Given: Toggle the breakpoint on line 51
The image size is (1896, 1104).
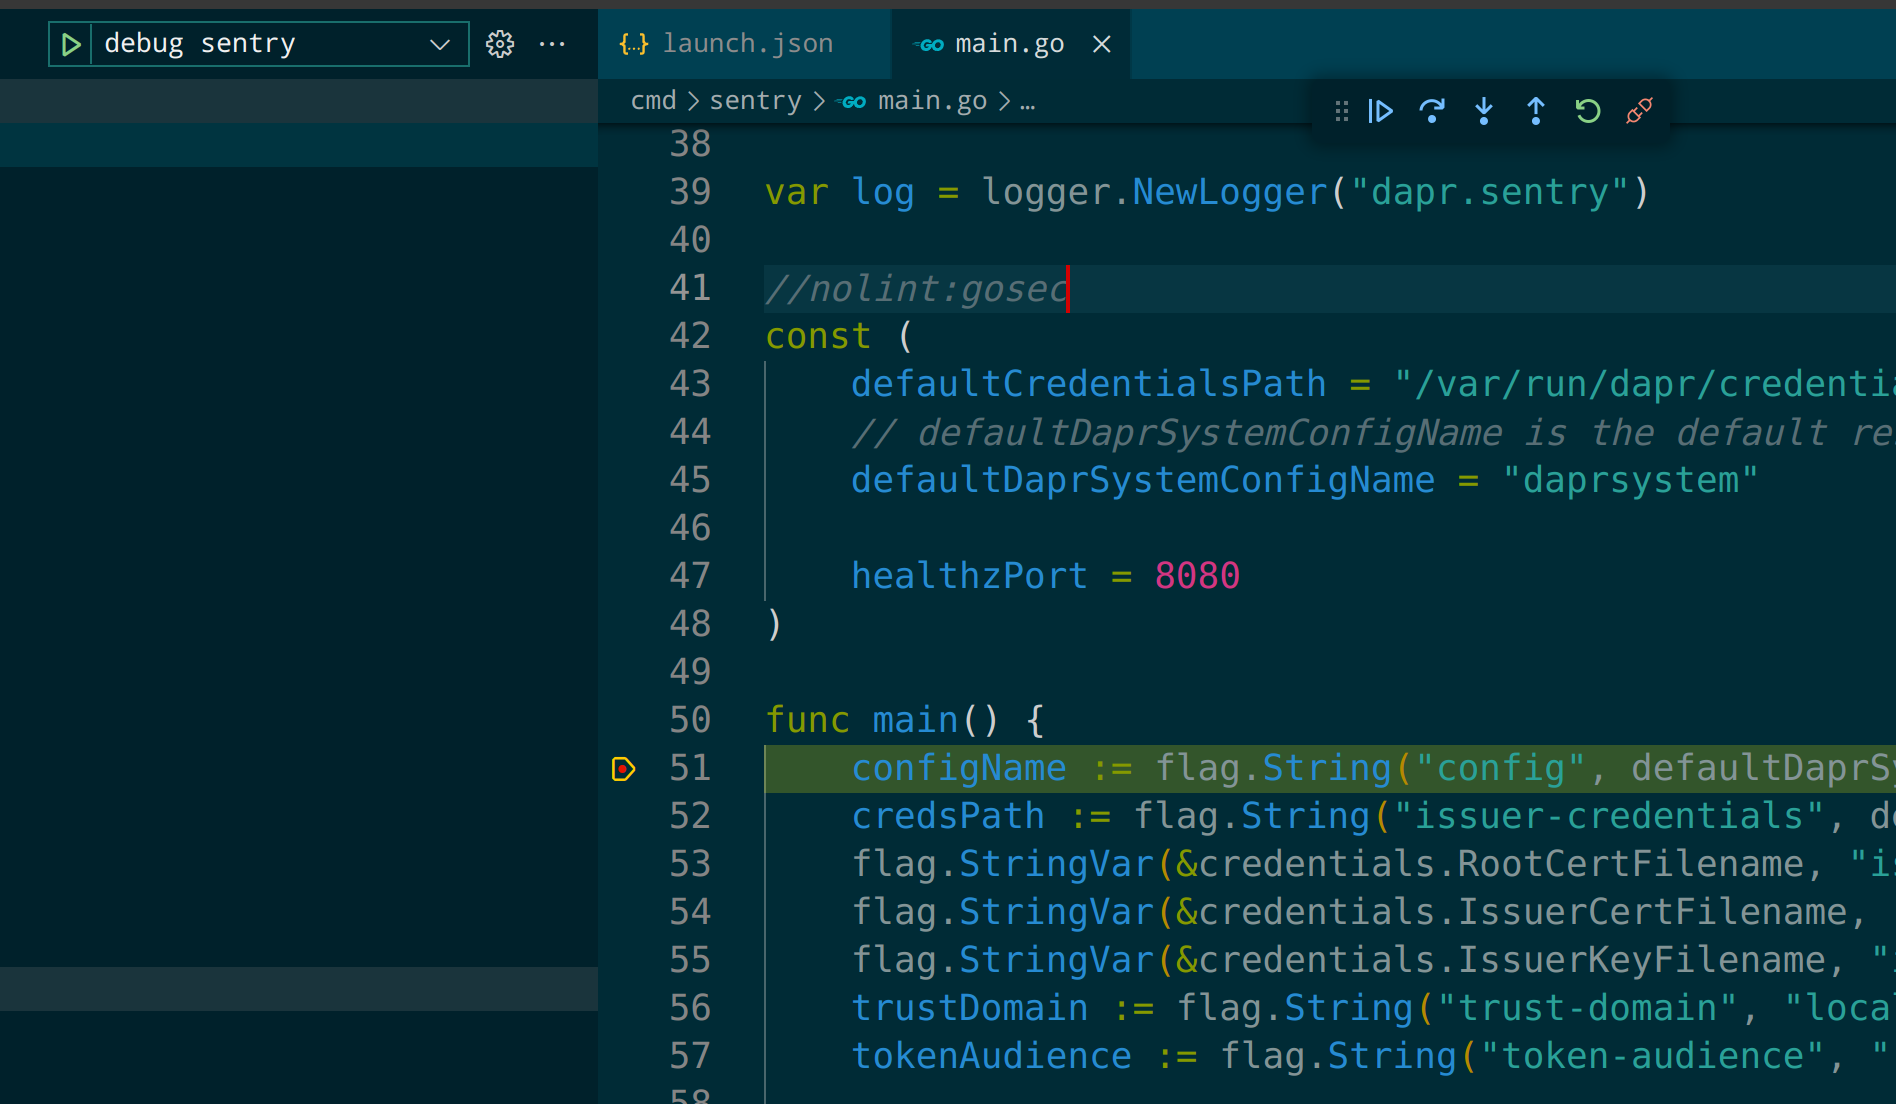Looking at the screenshot, I should [623, 769].
